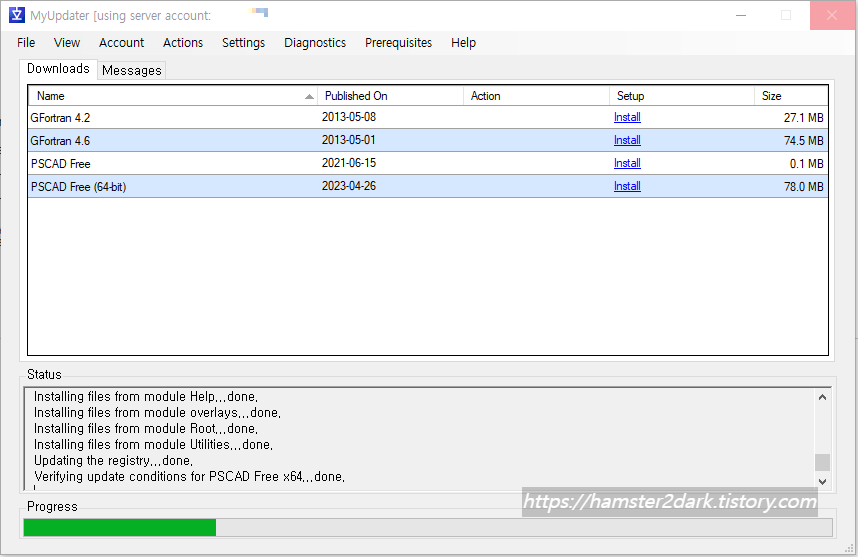Sort by the Size column header
Screen dimensions: 858x557
[791, 96]
